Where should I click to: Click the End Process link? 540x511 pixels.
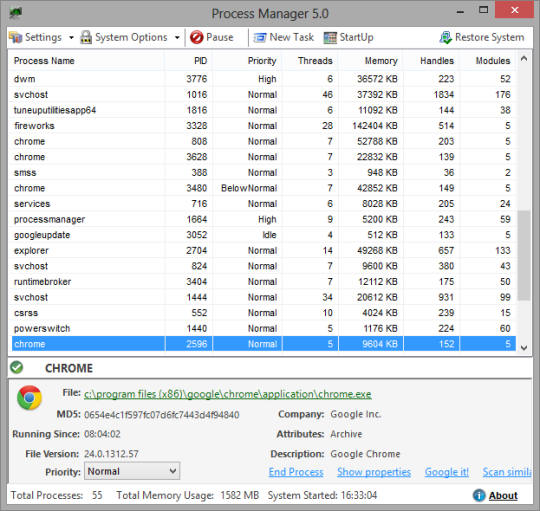[296, 472]
